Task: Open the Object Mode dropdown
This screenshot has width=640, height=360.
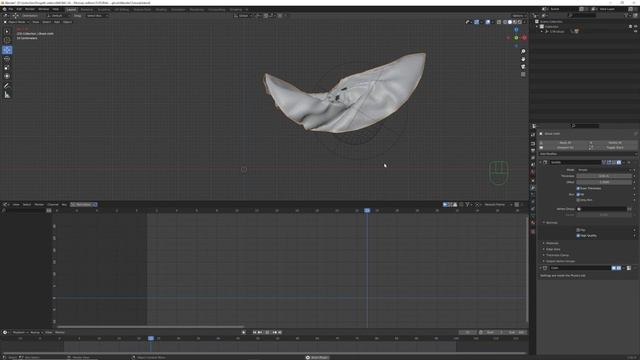Action: tap(16, 22)
